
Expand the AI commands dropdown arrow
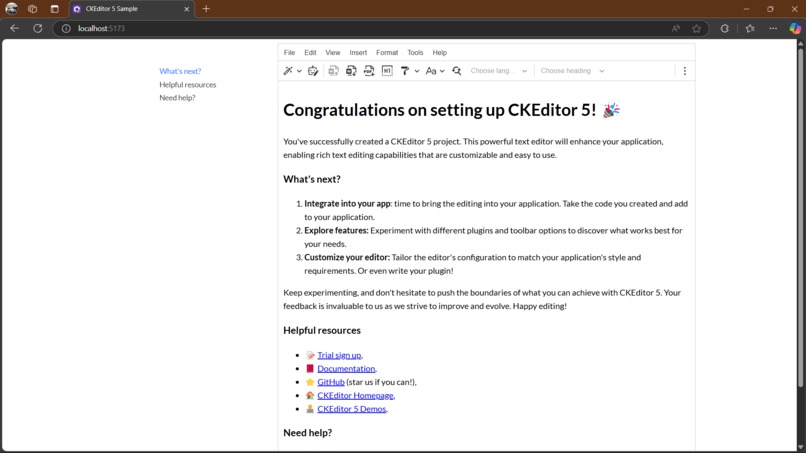(x=299, y=71)
